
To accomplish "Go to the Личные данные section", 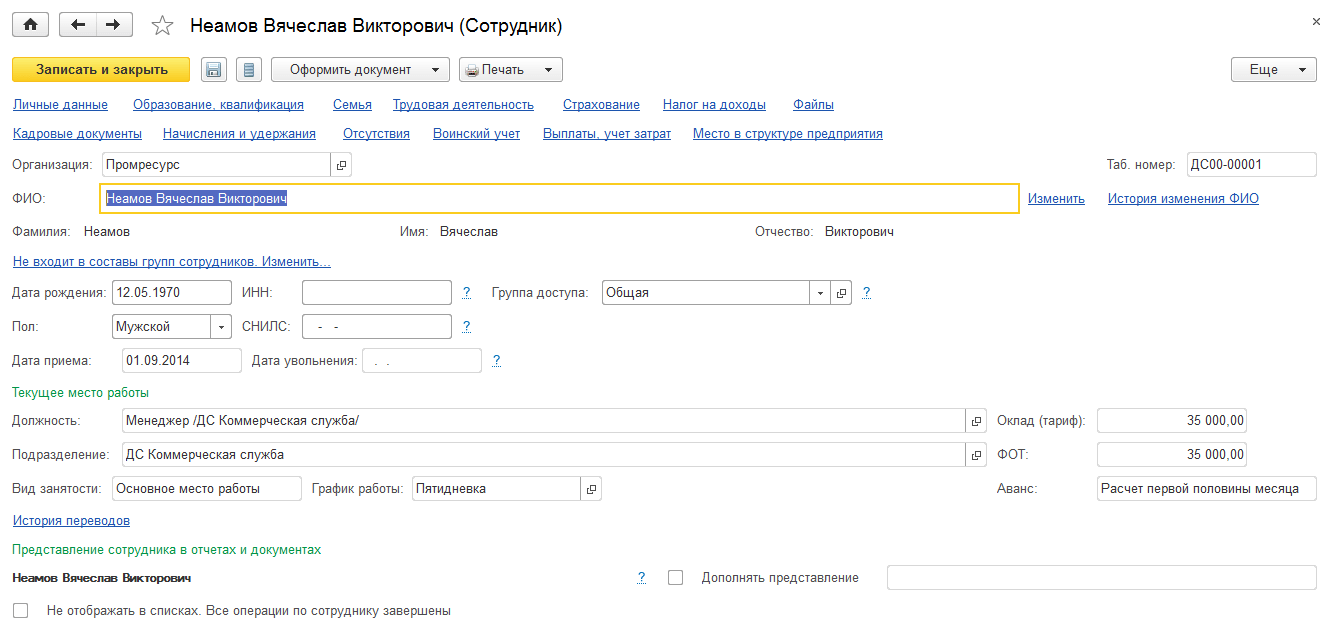I will point(60,105).
